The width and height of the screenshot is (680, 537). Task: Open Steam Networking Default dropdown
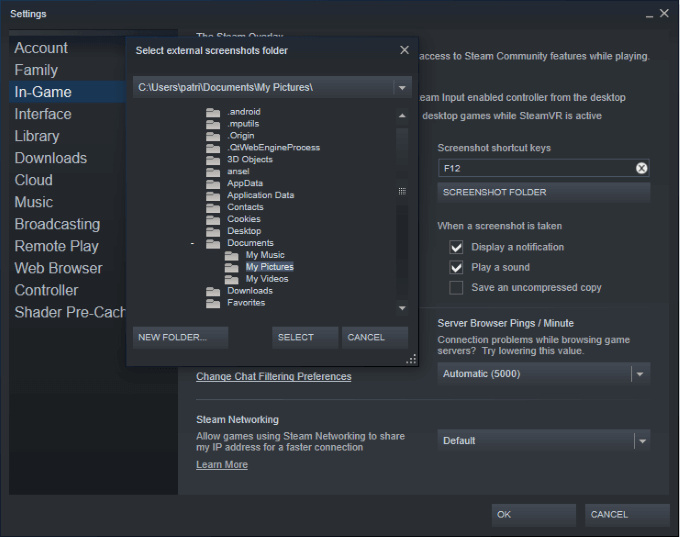coord(642,441)
